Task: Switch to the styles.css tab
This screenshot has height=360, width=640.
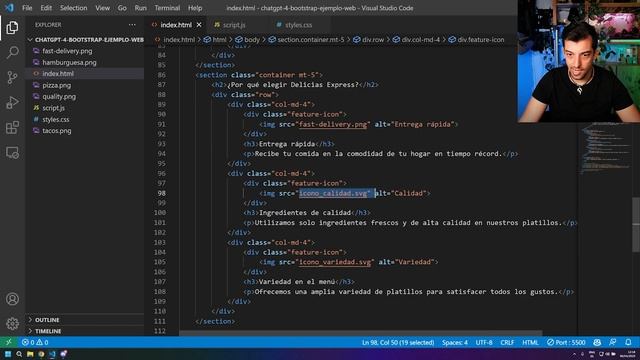Action: coord(298,25)
